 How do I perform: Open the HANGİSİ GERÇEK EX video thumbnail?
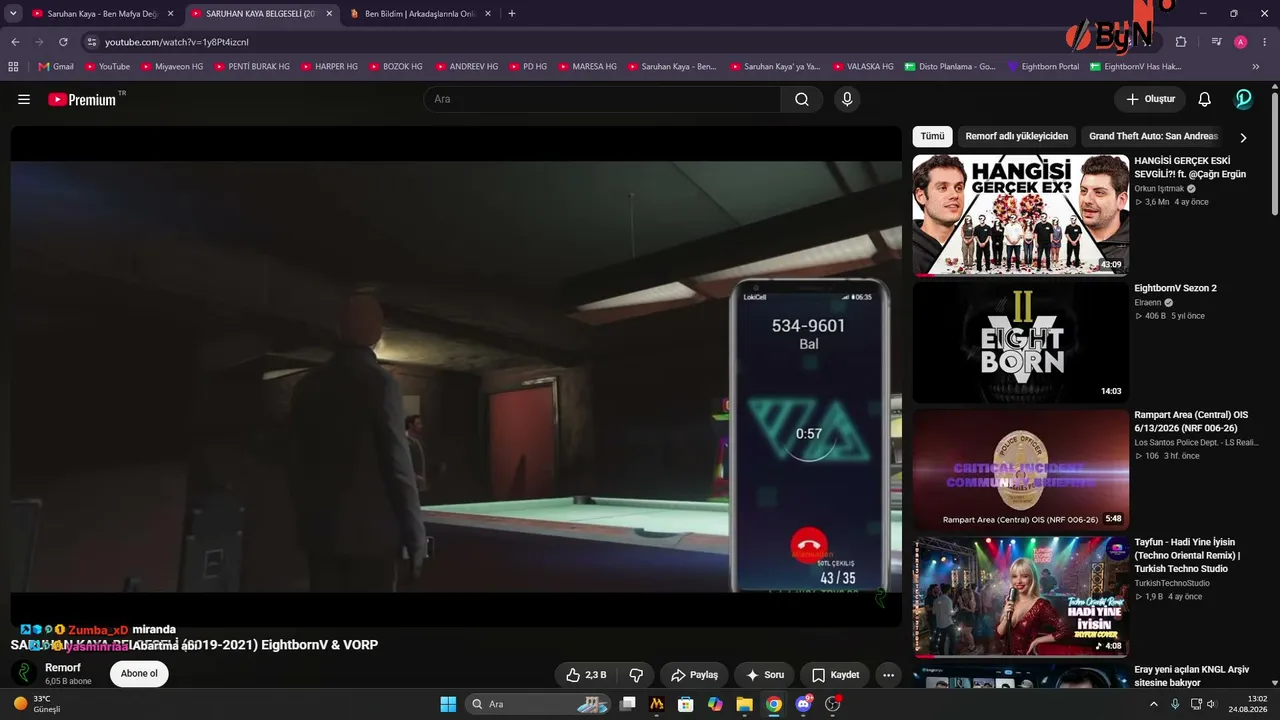pyautogui.click(x=1021, y=215)
